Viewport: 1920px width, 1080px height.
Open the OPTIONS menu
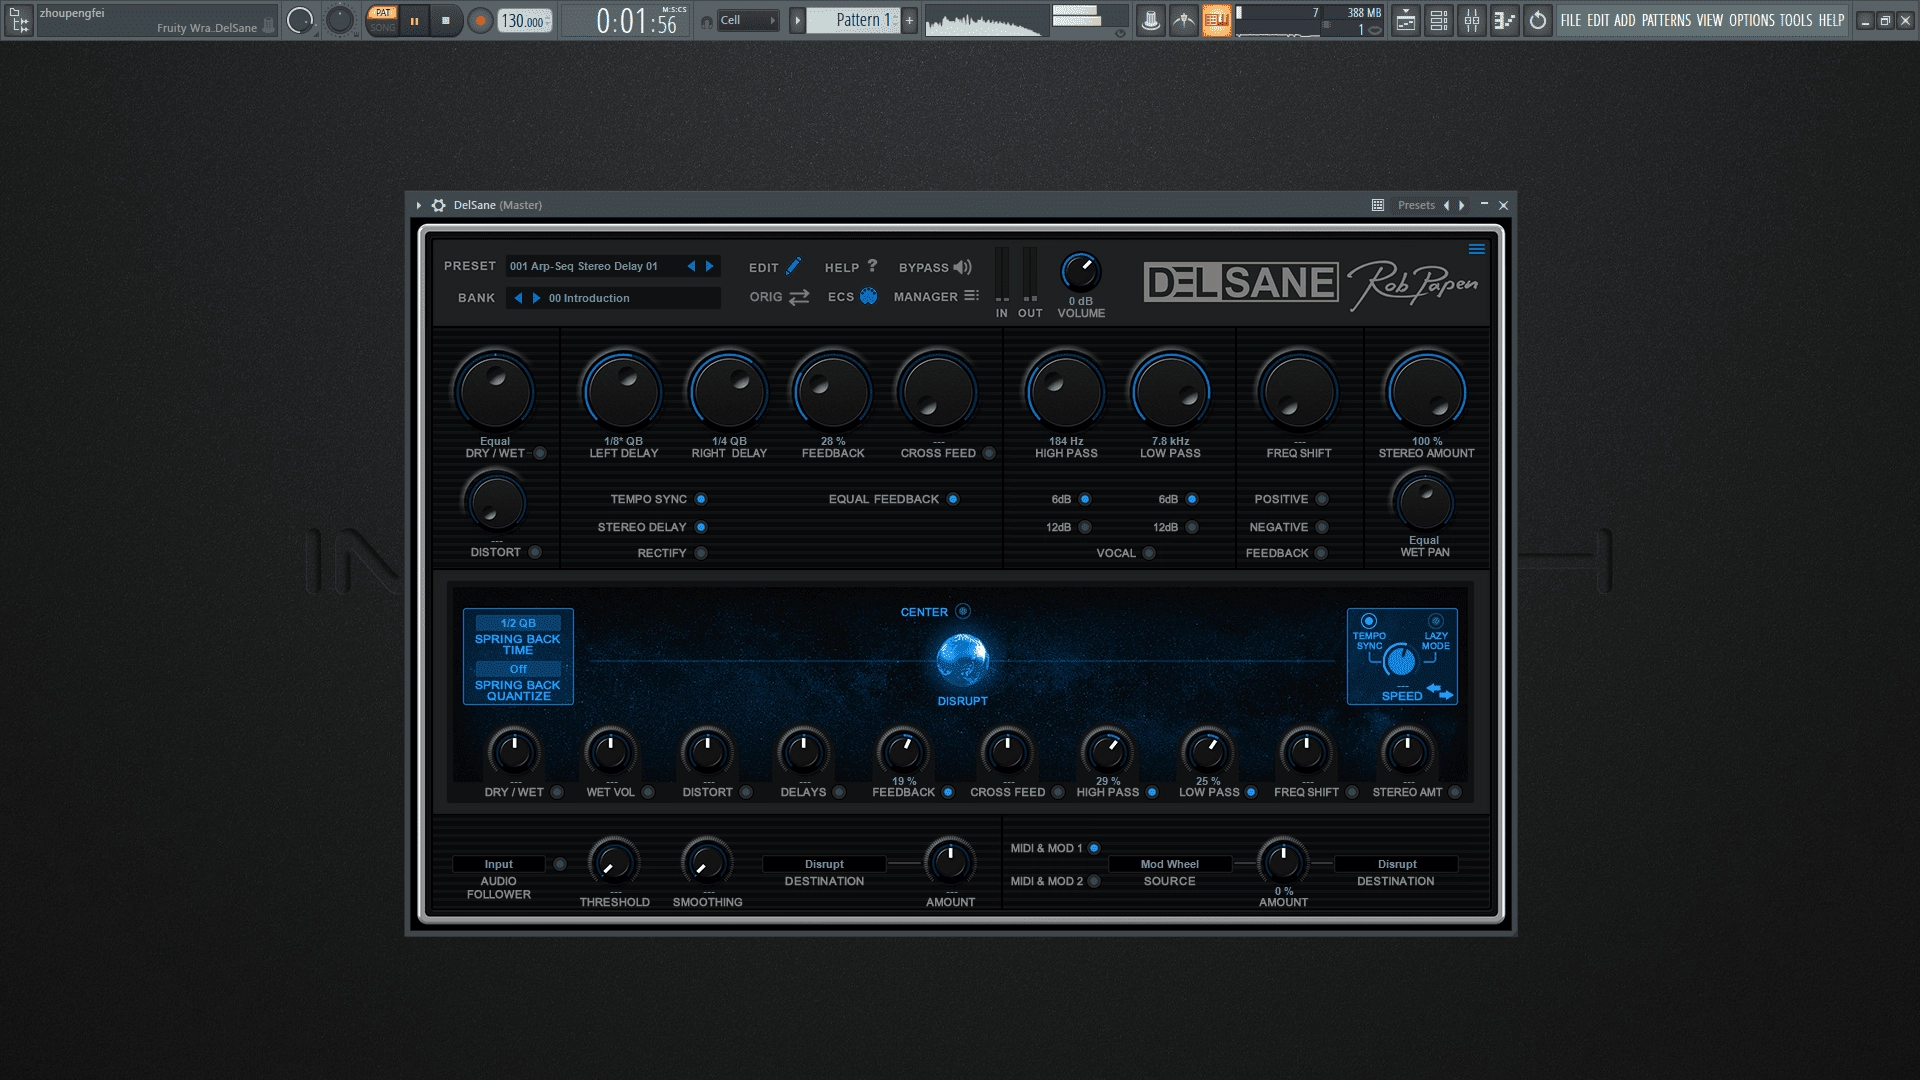1751,20
